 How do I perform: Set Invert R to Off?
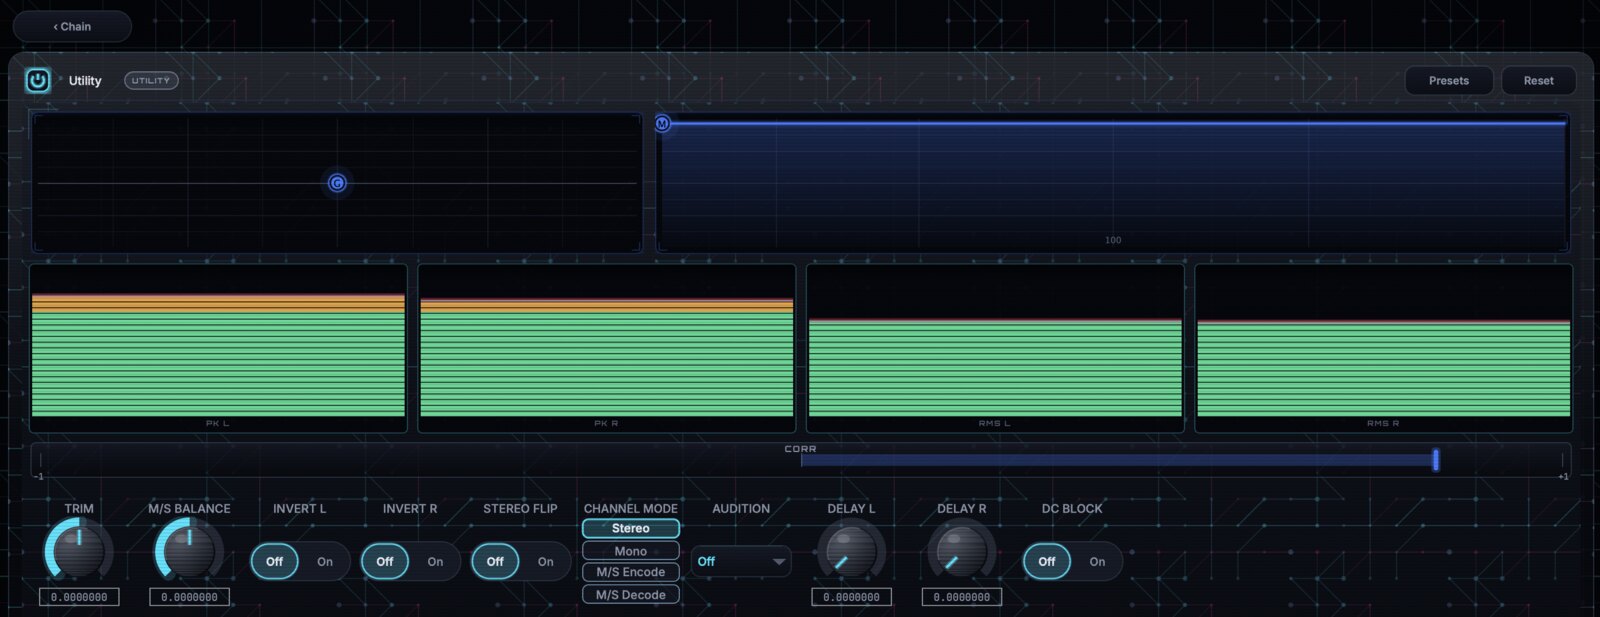[x=384, y=561]
